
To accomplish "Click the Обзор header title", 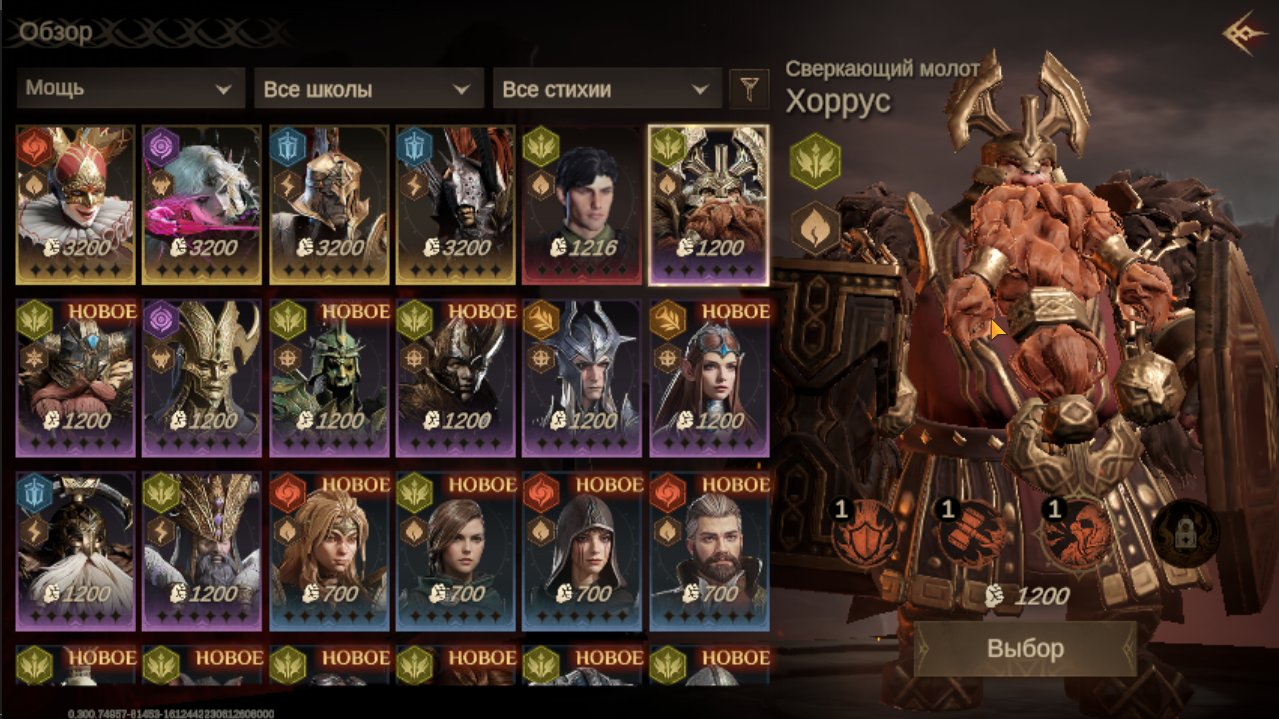I will point(56,32).
